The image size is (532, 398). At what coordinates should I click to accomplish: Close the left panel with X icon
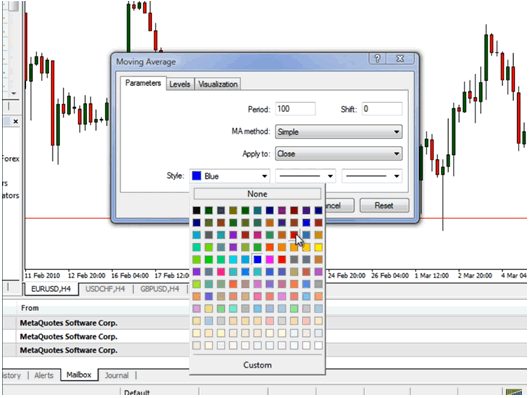tap(16, 121)
